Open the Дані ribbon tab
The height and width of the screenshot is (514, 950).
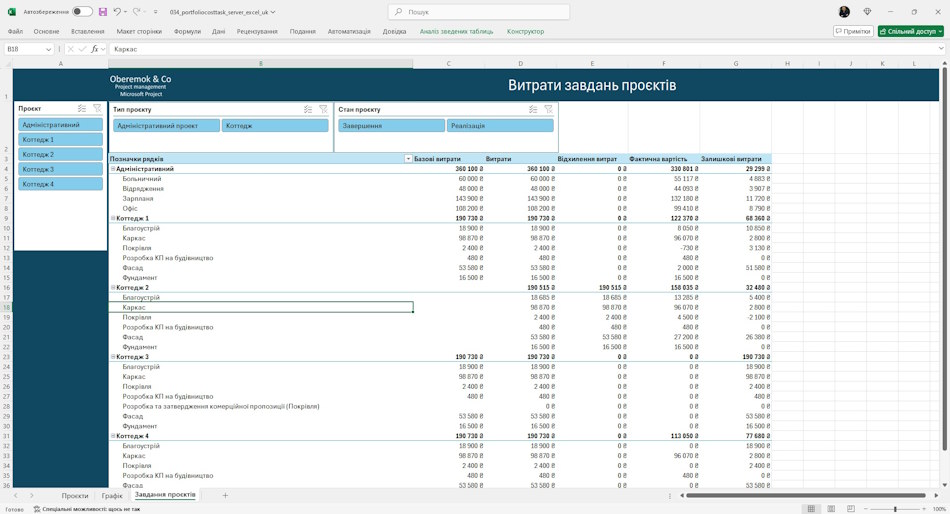click(x=219, y=31)
